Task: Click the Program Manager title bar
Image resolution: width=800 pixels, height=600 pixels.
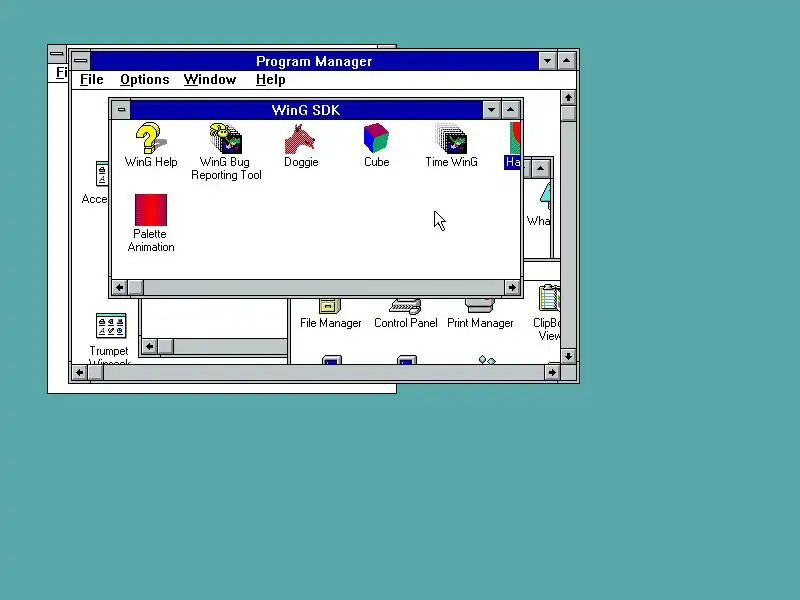Action: pos(314,61)
